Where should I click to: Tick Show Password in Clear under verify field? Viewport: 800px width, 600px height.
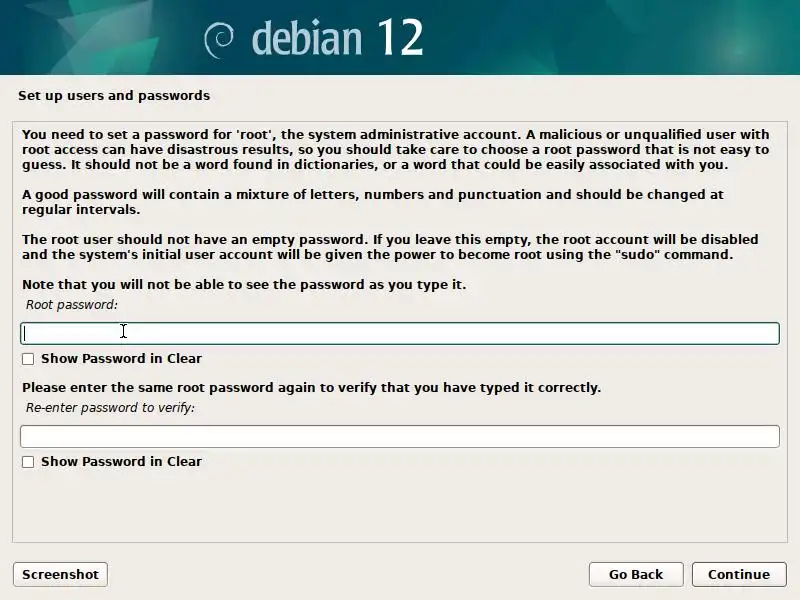[x=28, y=462]
